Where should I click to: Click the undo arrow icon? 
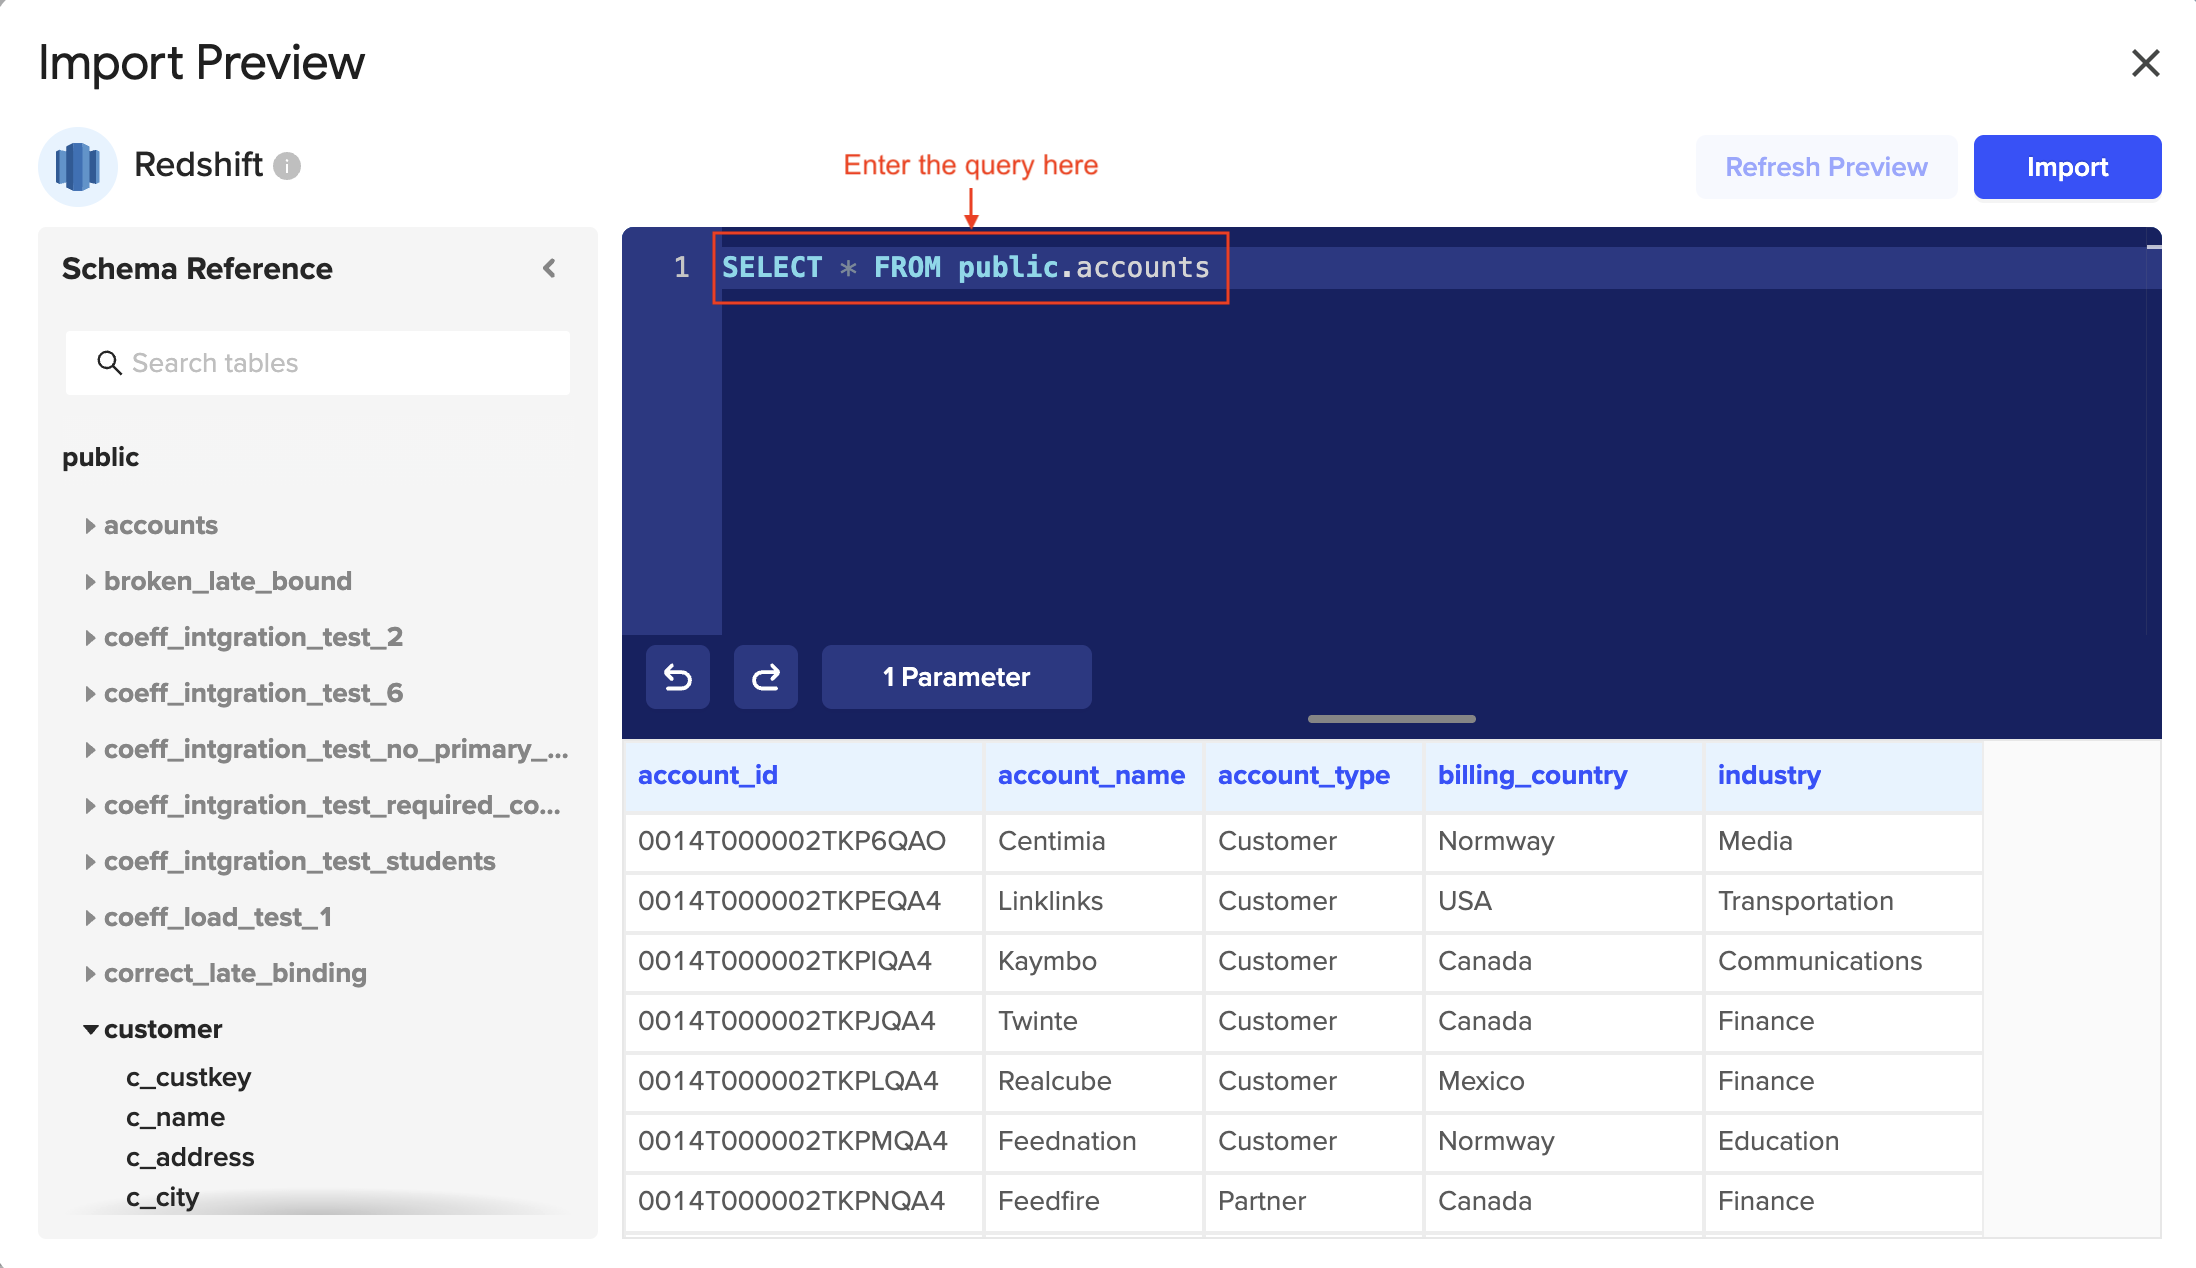[677, 677]
